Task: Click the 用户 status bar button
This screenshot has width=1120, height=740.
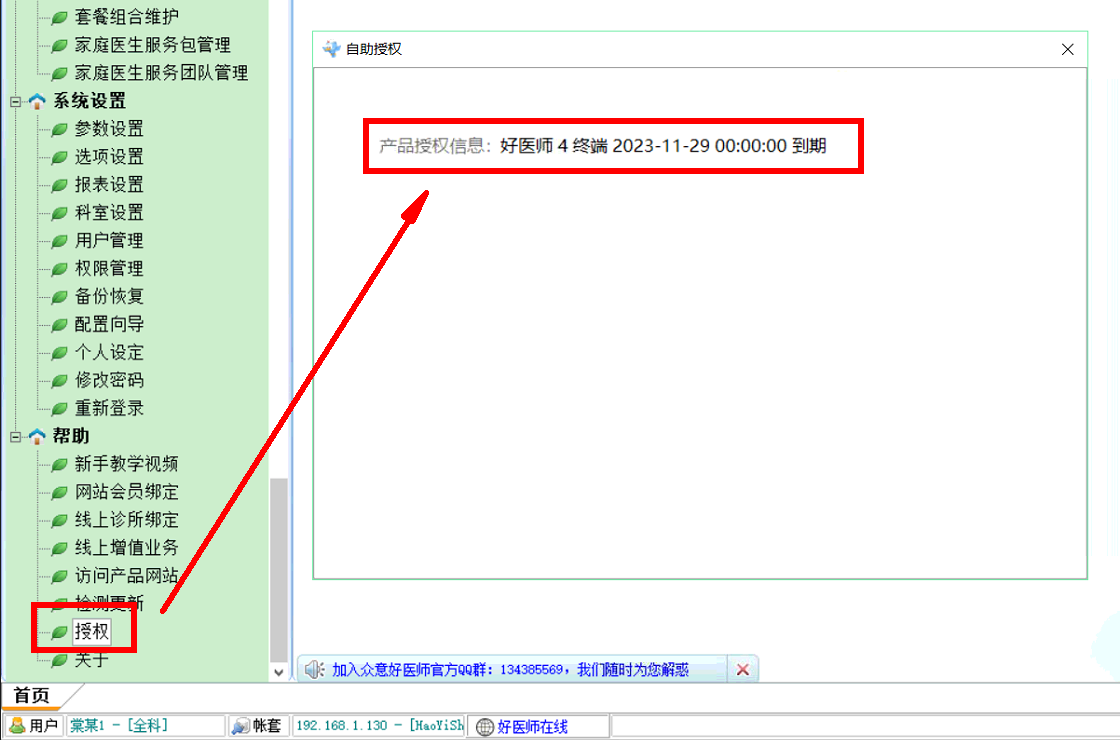Action: pos(33,726)
